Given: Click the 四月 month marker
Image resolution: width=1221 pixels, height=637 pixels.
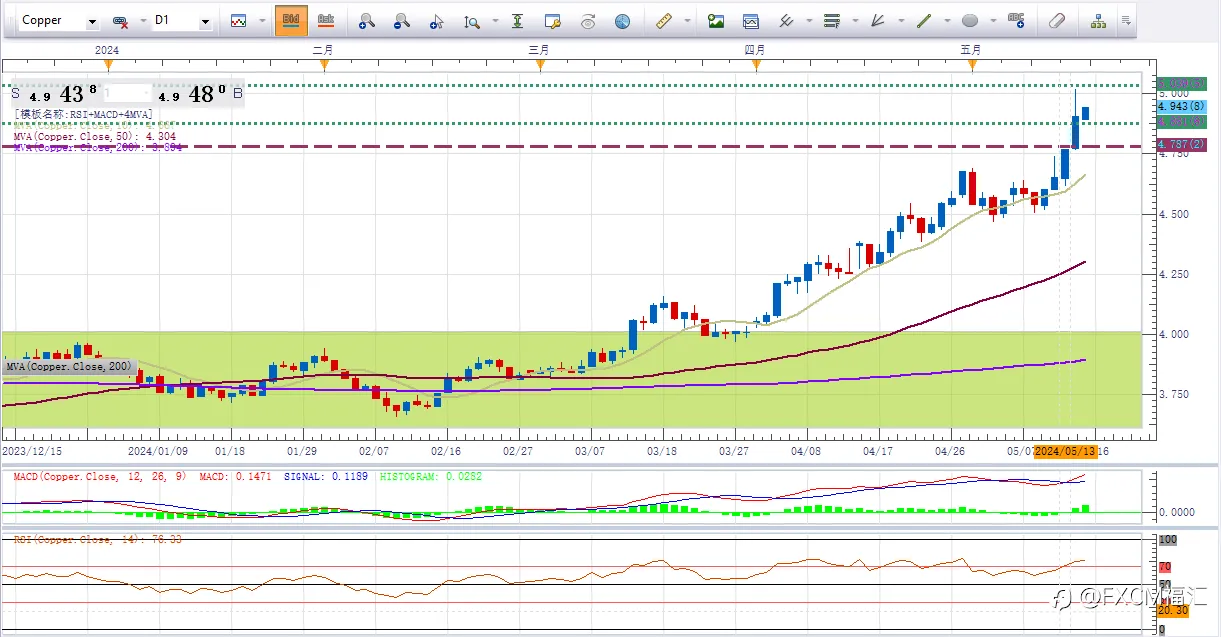Looking at the screenshot, I should point(755,51).
